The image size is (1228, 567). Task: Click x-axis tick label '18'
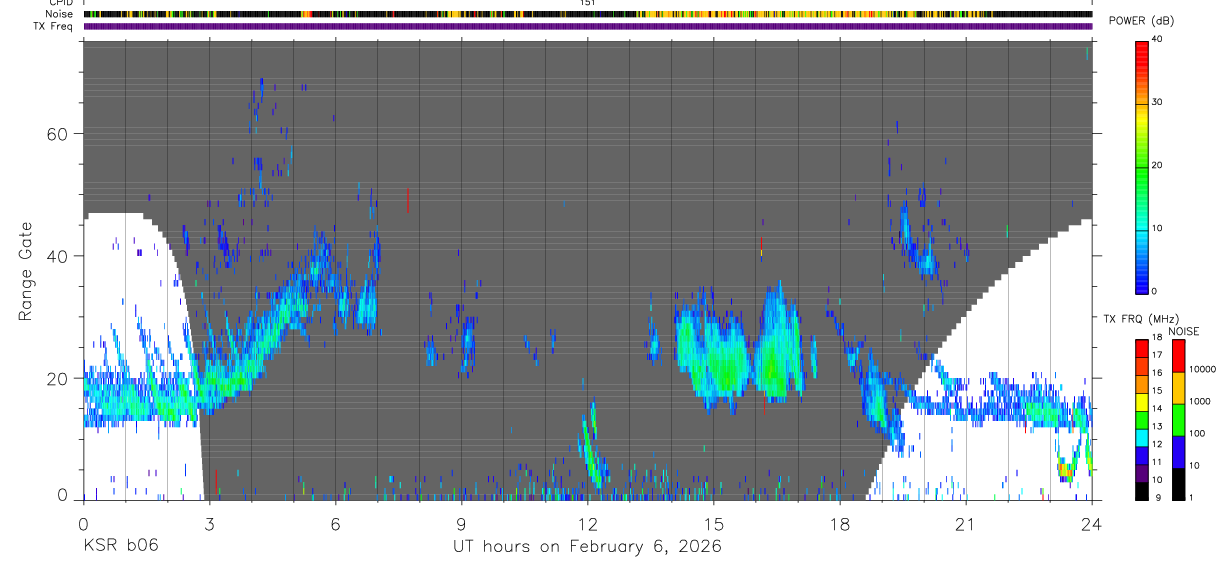tap(840, 523)
